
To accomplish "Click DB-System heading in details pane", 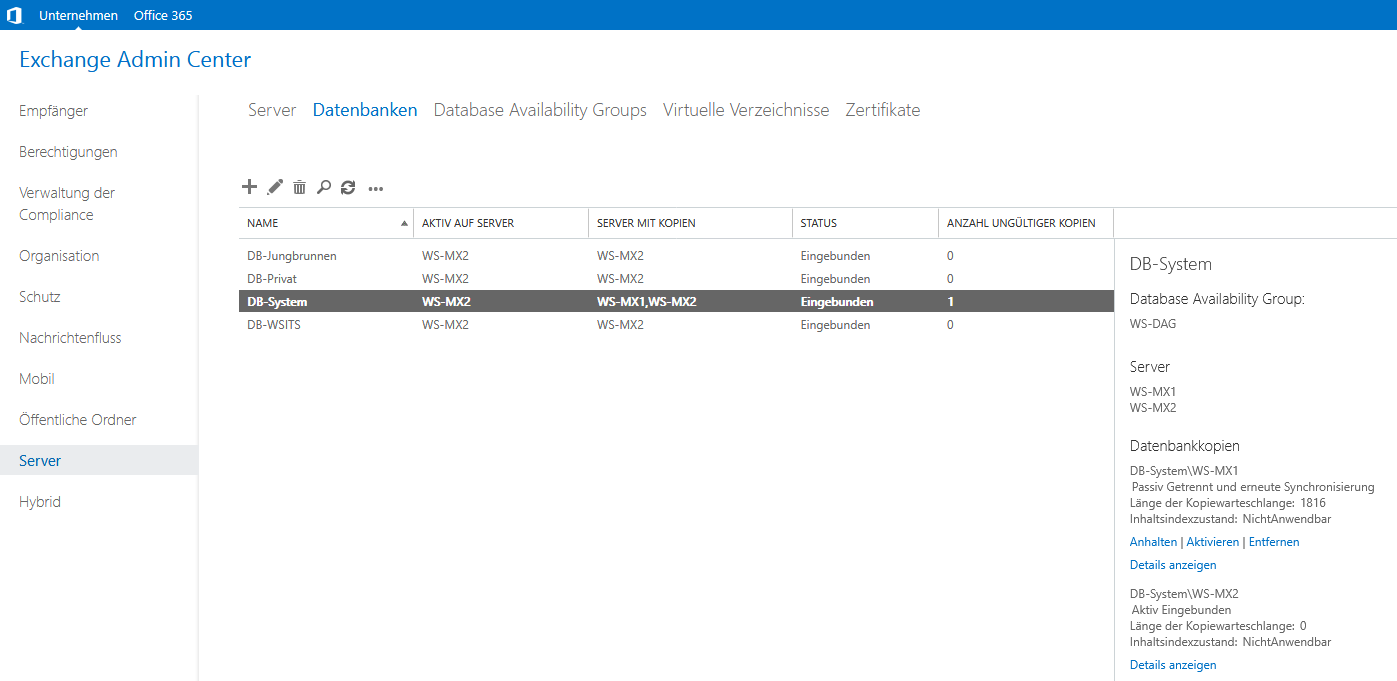I will point(1171,265).
